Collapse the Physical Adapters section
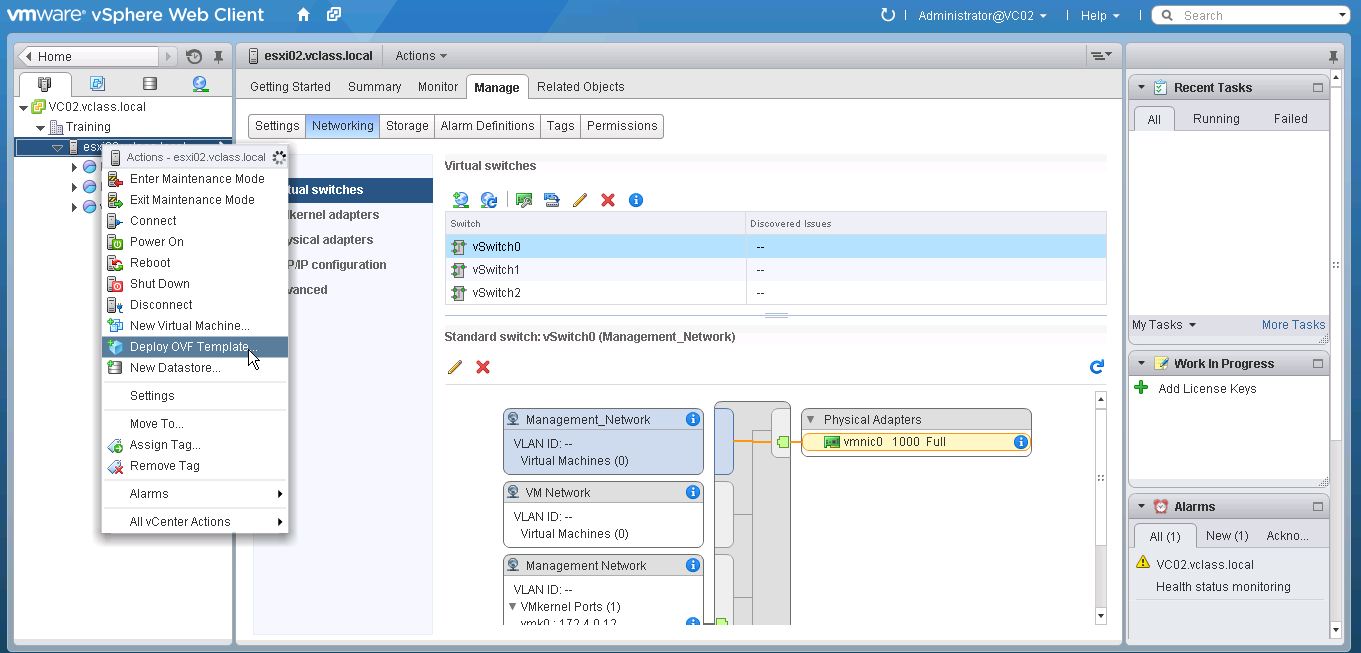The image size is (1361, 653). coord(811,420)
